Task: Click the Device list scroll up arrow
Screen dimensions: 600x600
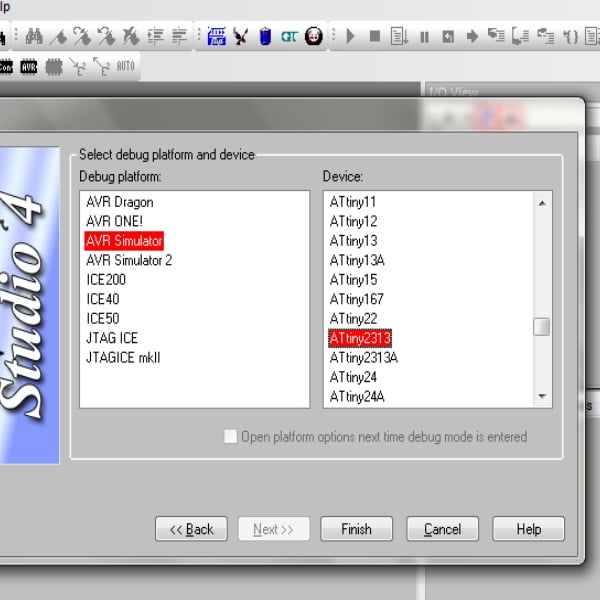Action: (542, 203)
